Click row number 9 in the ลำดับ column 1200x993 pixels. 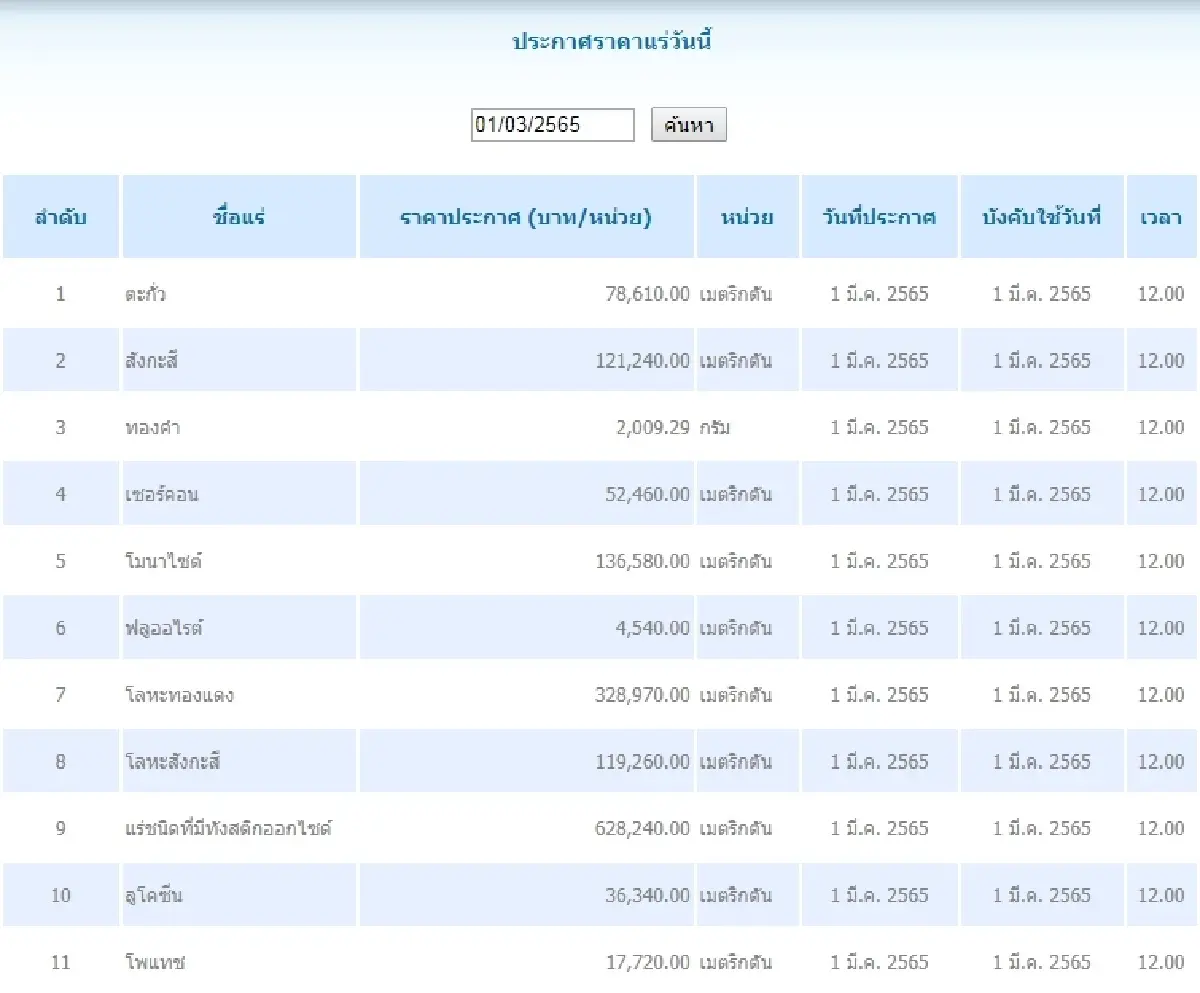coord(61,829)
